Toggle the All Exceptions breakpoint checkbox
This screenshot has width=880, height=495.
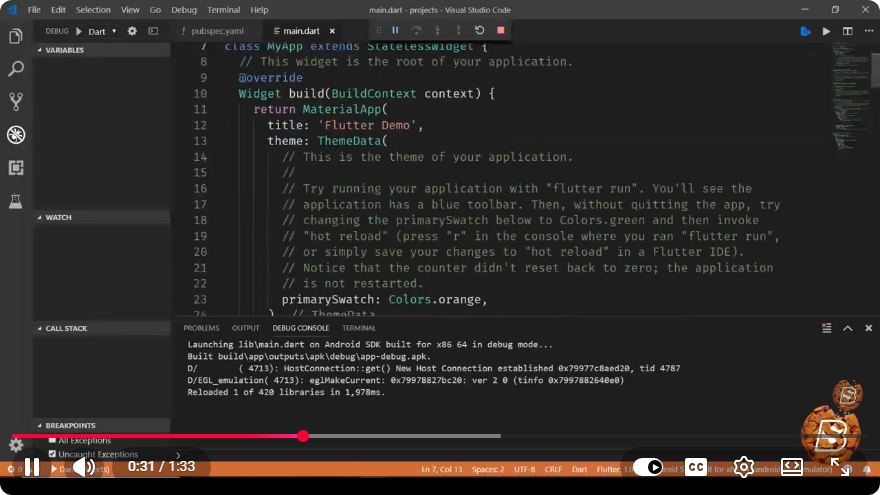point(52,440)
